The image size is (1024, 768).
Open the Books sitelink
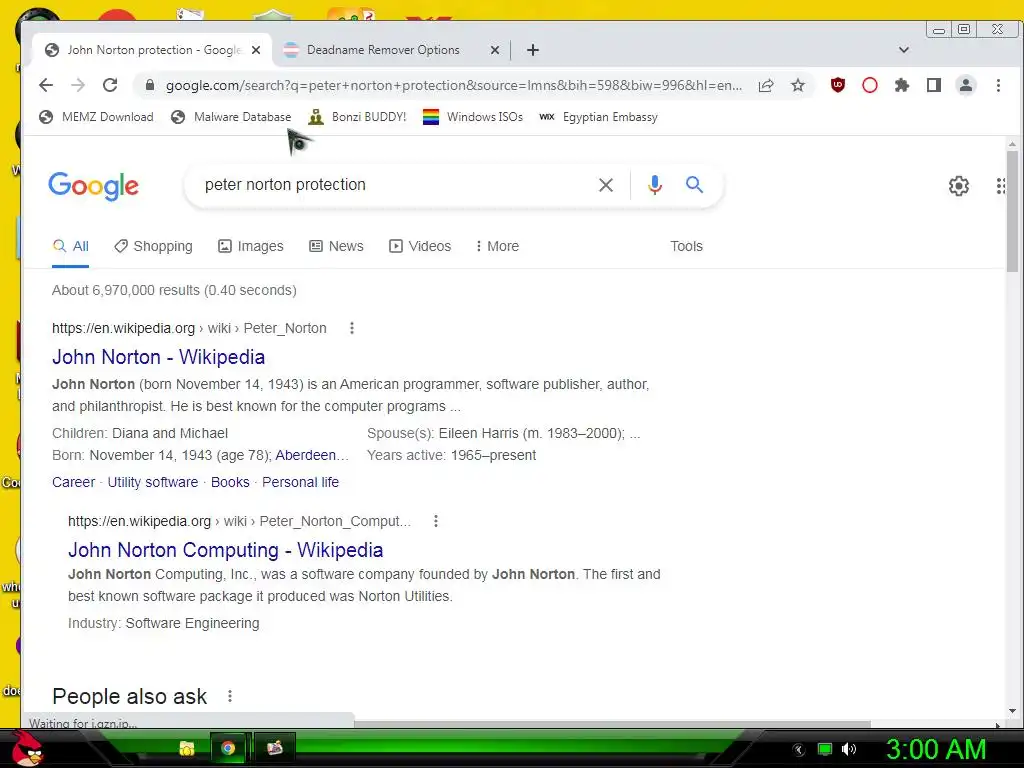point(230,482)
